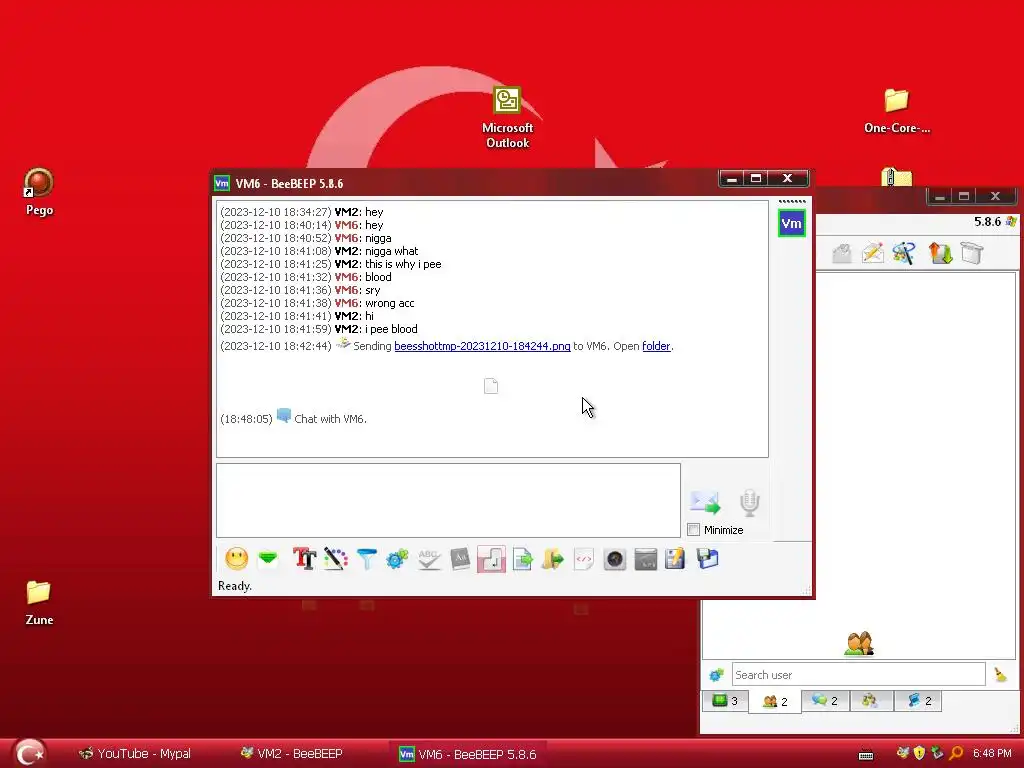This screenshot has width=1024, height=768.
Task: Click the gray dictionary book icon
Action: [x=460, y=559]
